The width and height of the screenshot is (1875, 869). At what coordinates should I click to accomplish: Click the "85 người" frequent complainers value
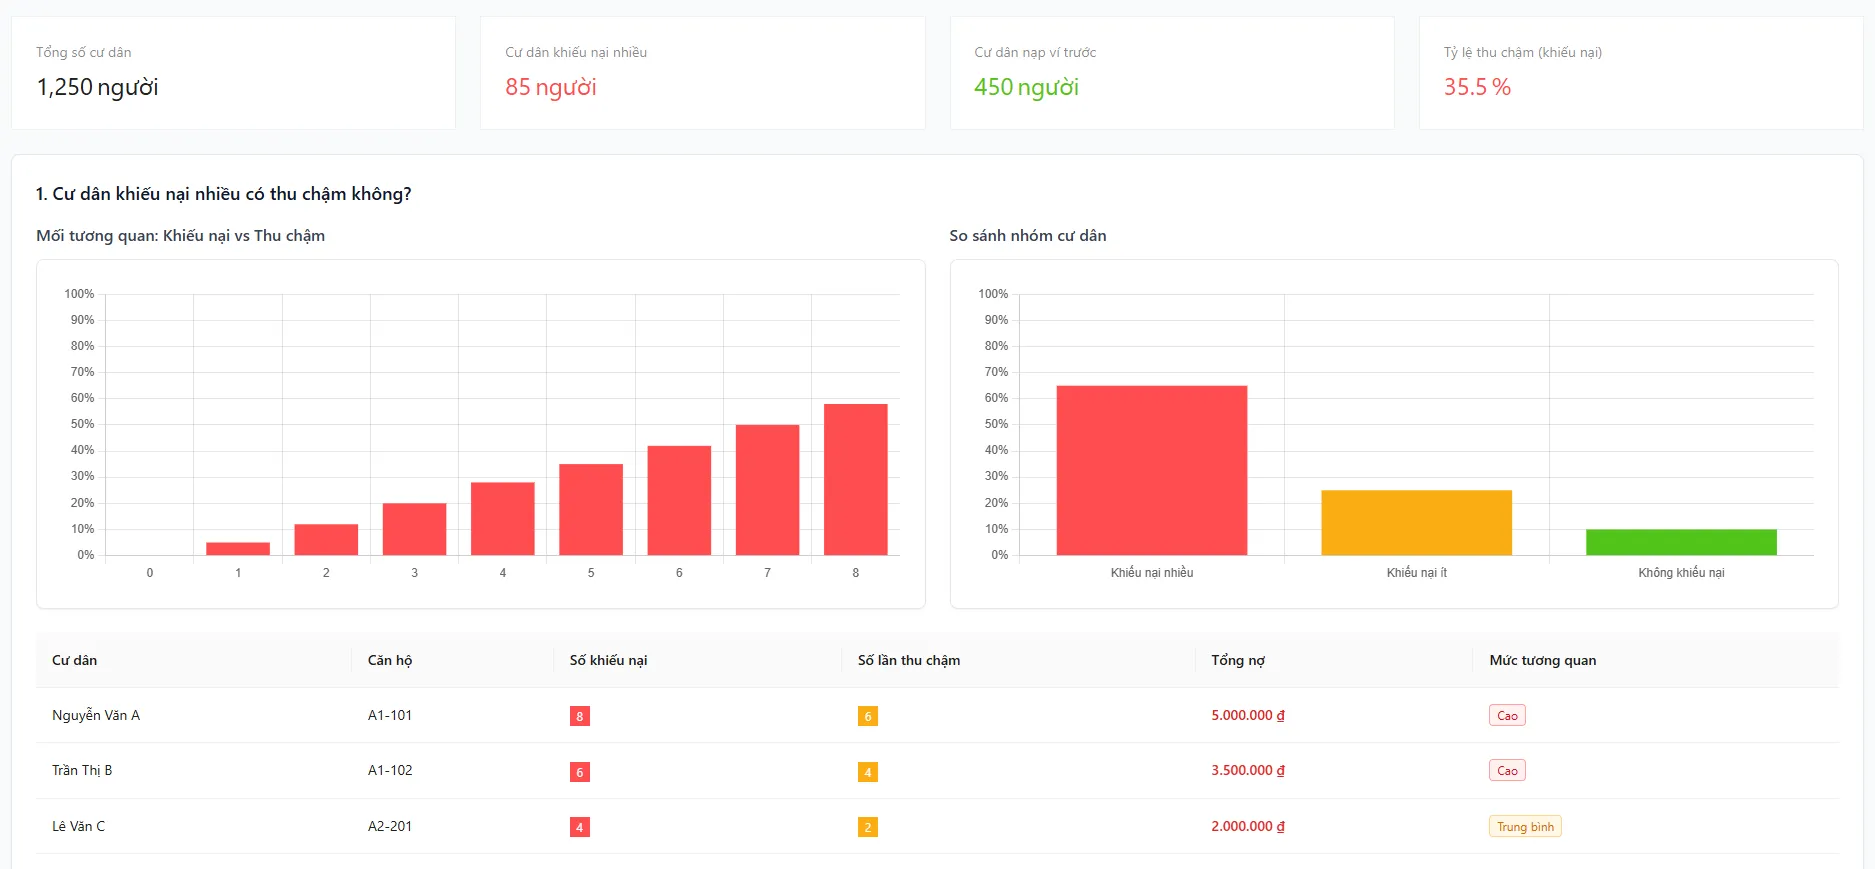point(551,87)
